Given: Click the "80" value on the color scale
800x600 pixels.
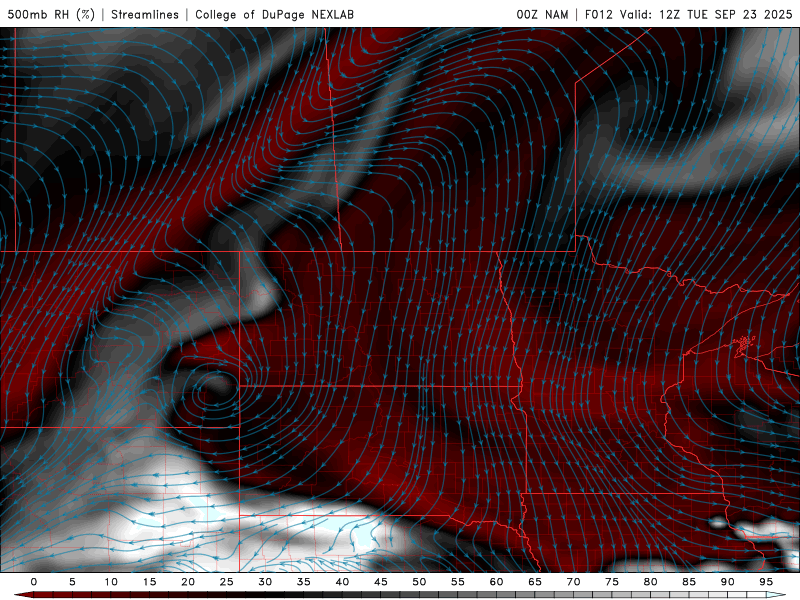Looking at the screenshot, I should coord(651,582).
